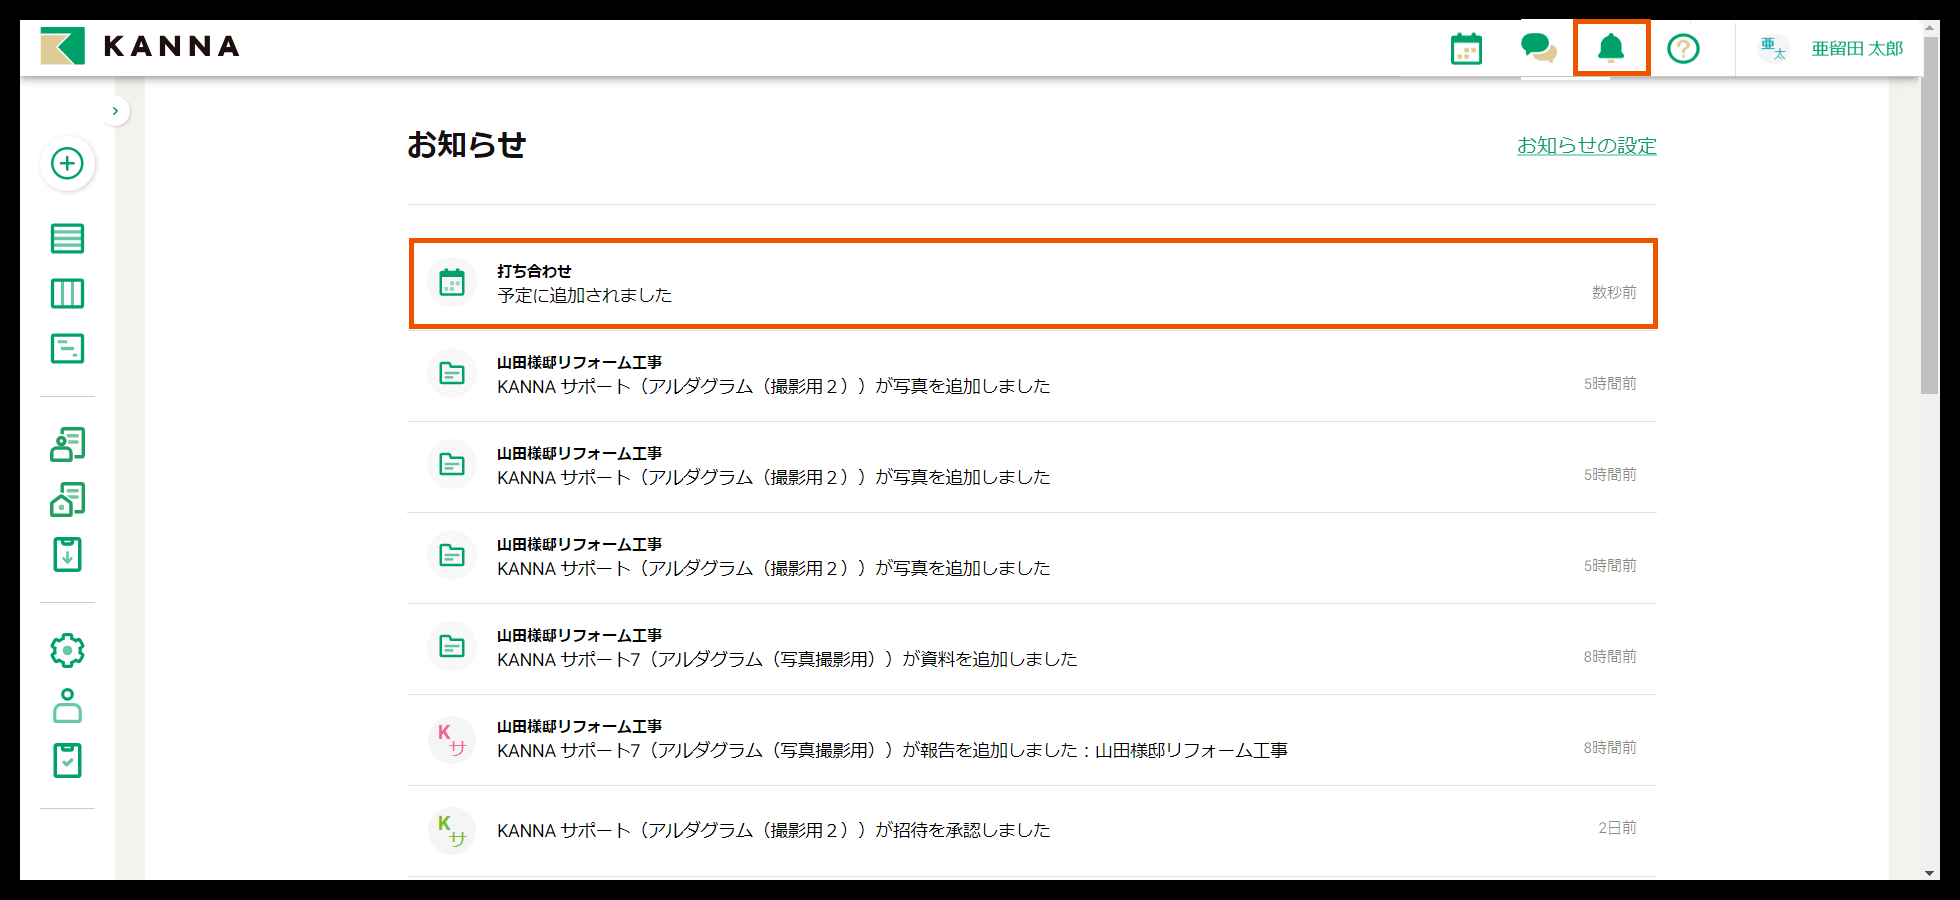Viewport: 1960px width, 900px height.
Task: Select the board view icon in the sidebar
Action: tap(66, 293)
